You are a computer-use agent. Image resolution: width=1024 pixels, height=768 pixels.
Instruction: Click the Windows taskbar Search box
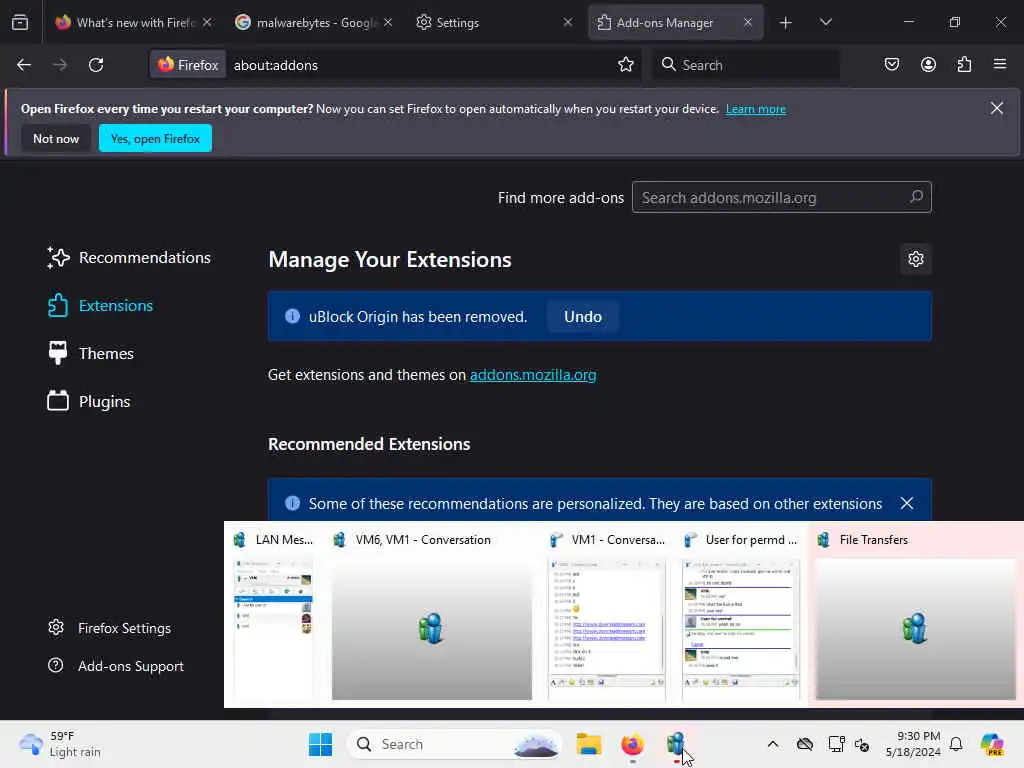coord(455,744)
